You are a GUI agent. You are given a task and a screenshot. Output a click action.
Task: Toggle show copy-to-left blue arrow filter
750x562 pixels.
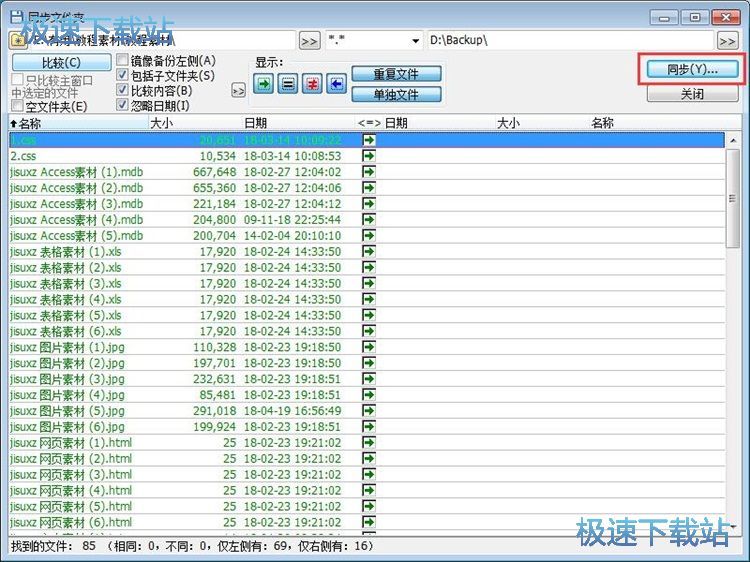point(337,84)
